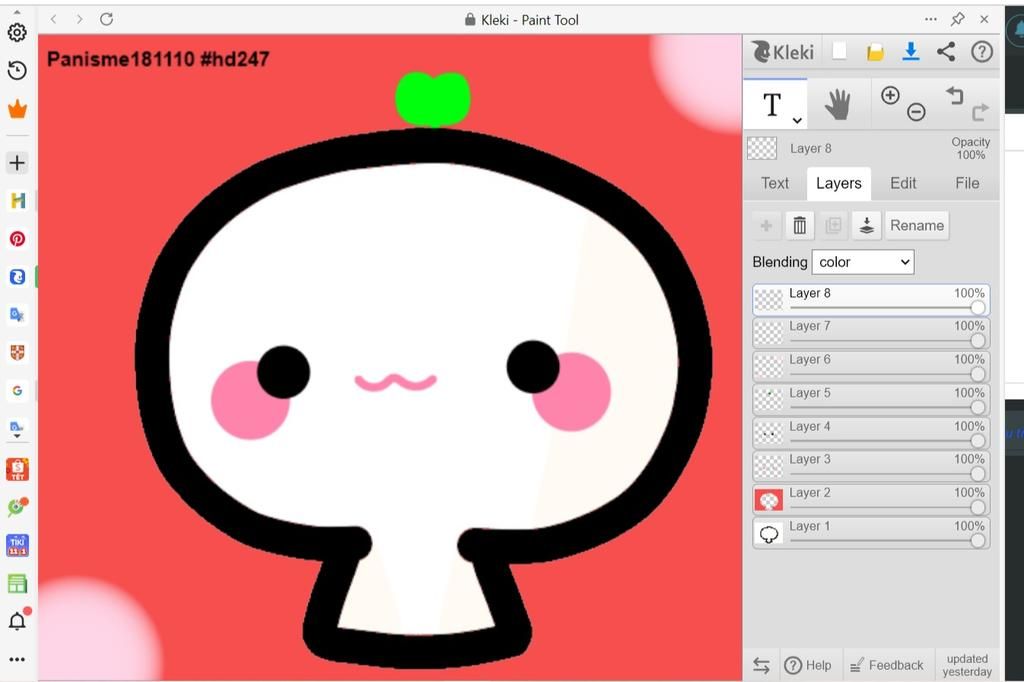Image resolution: width=1024 pixels, height=682 pixels.
Task: Select the Text tool
Action: point(775,105)
